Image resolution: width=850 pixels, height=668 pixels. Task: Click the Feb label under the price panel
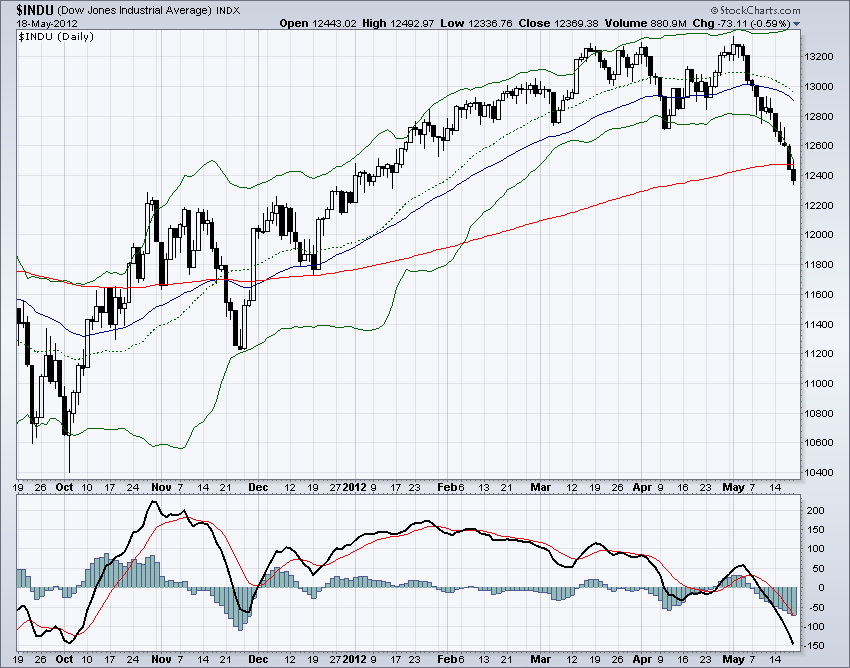[x=447, y=487]
